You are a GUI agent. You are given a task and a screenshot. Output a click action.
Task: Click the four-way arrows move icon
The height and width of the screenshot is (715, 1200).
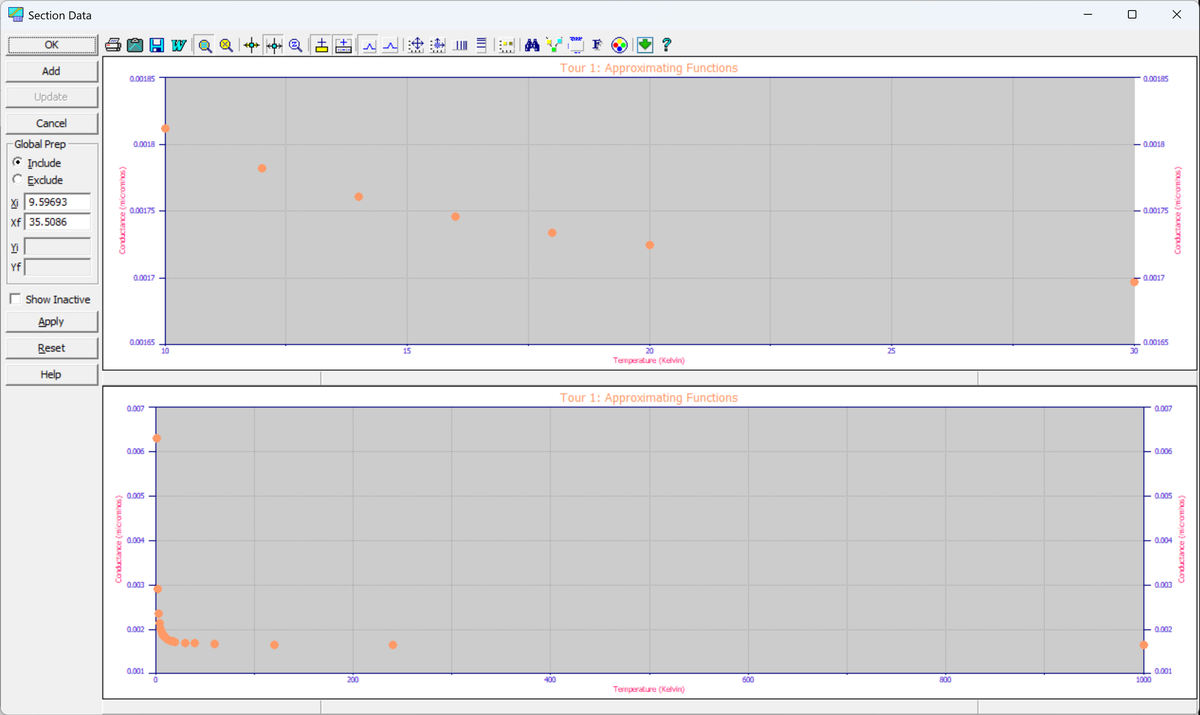point(417,45)
